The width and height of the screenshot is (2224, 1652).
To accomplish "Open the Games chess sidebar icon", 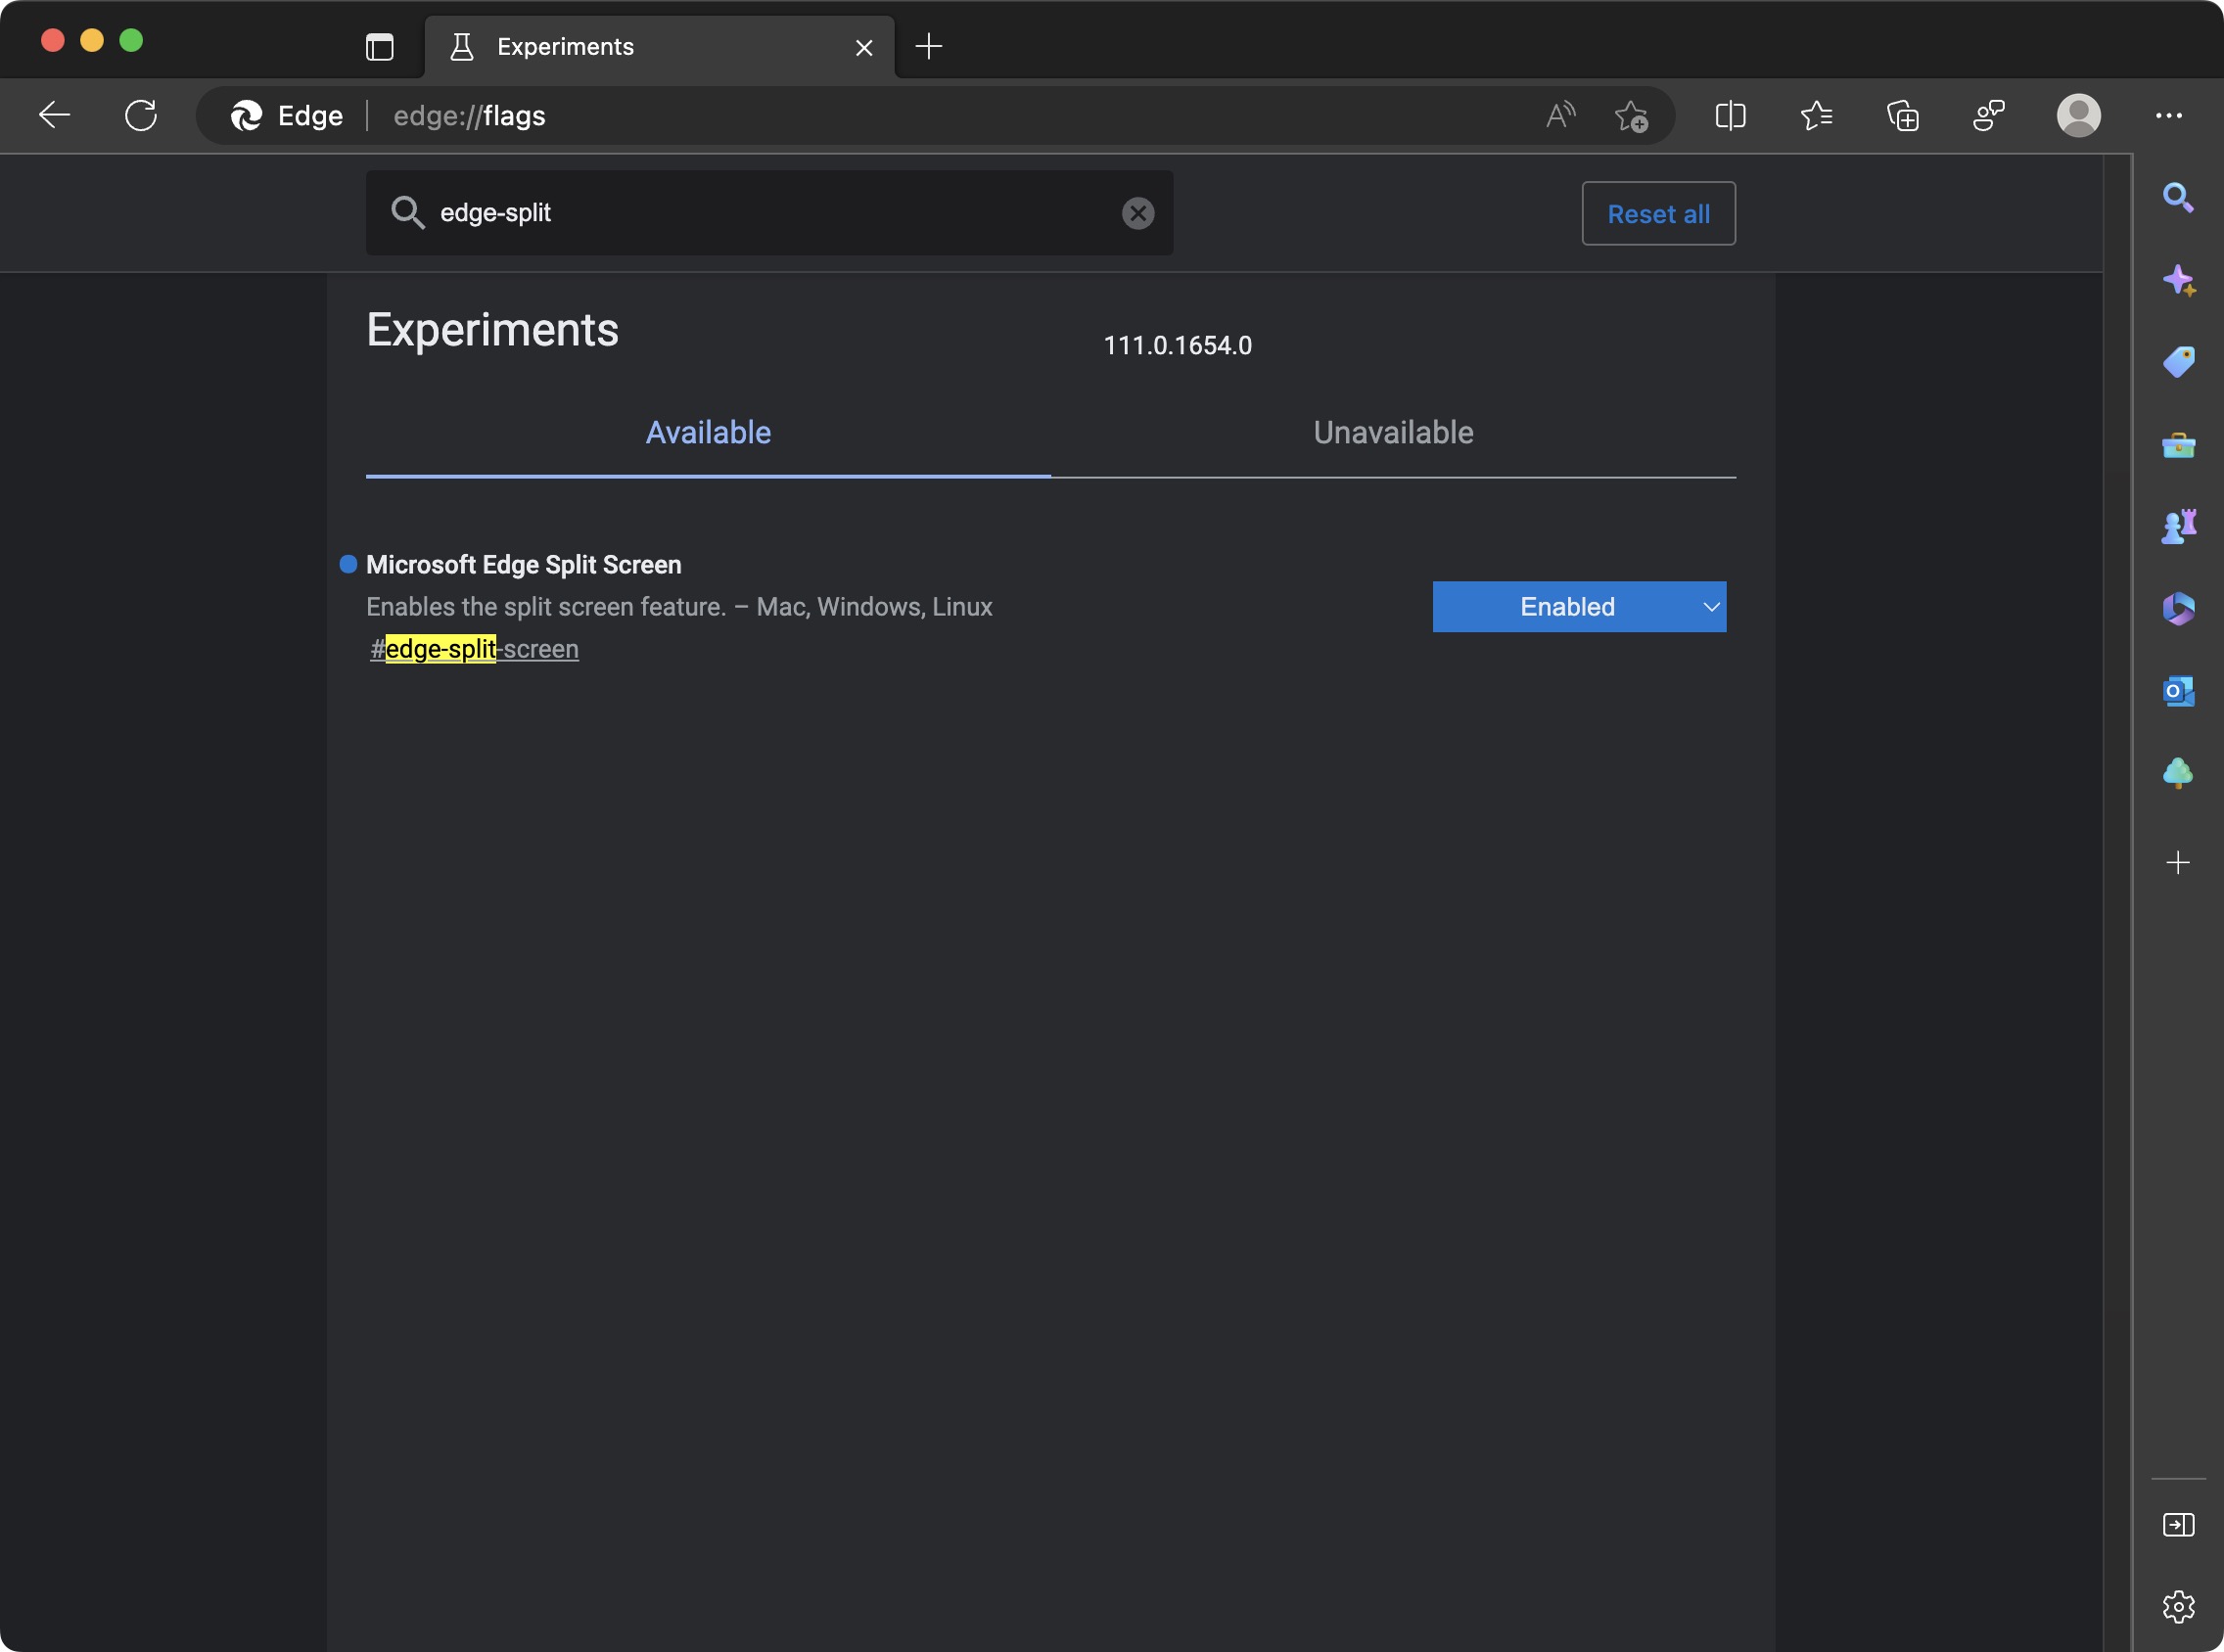I will click(x=2178, y=526).
